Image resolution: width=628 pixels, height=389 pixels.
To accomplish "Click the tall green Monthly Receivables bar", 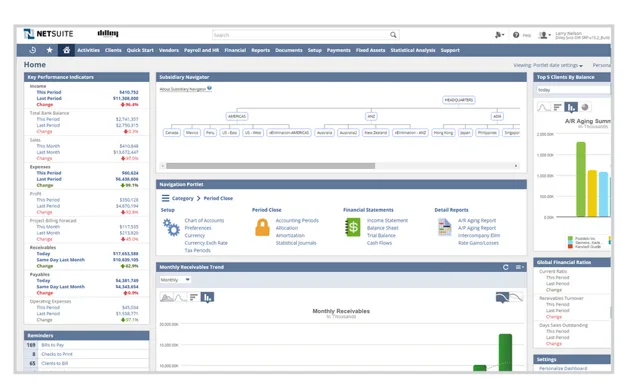I will [x=505, y=353].
